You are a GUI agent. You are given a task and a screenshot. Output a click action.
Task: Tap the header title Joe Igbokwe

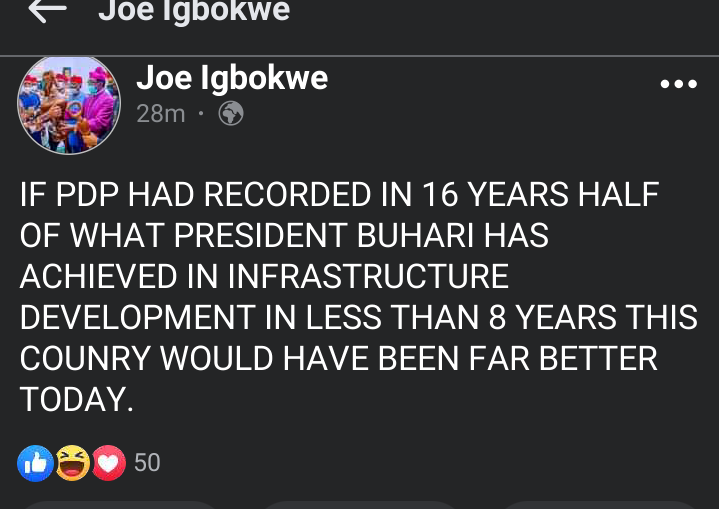(x=194, y=10)
